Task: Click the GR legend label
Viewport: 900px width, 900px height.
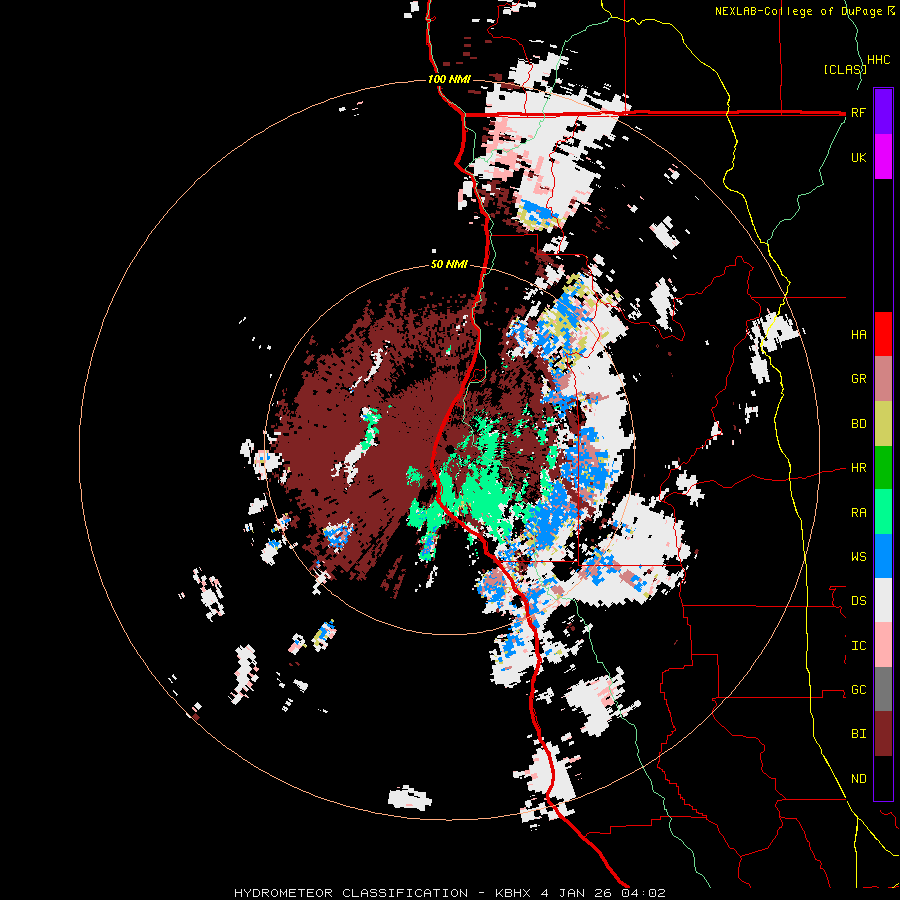Action: (x=858, y=379)
